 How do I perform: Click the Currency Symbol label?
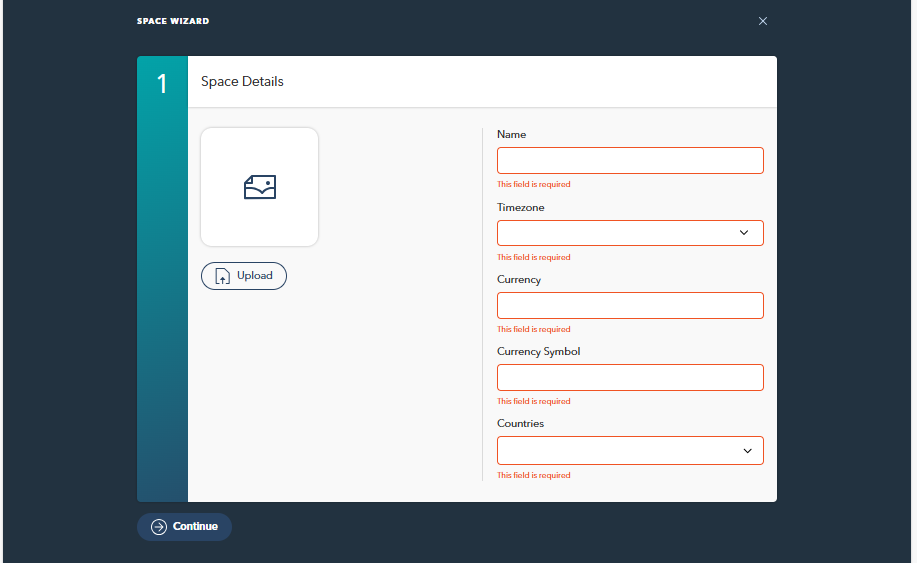click(538, 351)
